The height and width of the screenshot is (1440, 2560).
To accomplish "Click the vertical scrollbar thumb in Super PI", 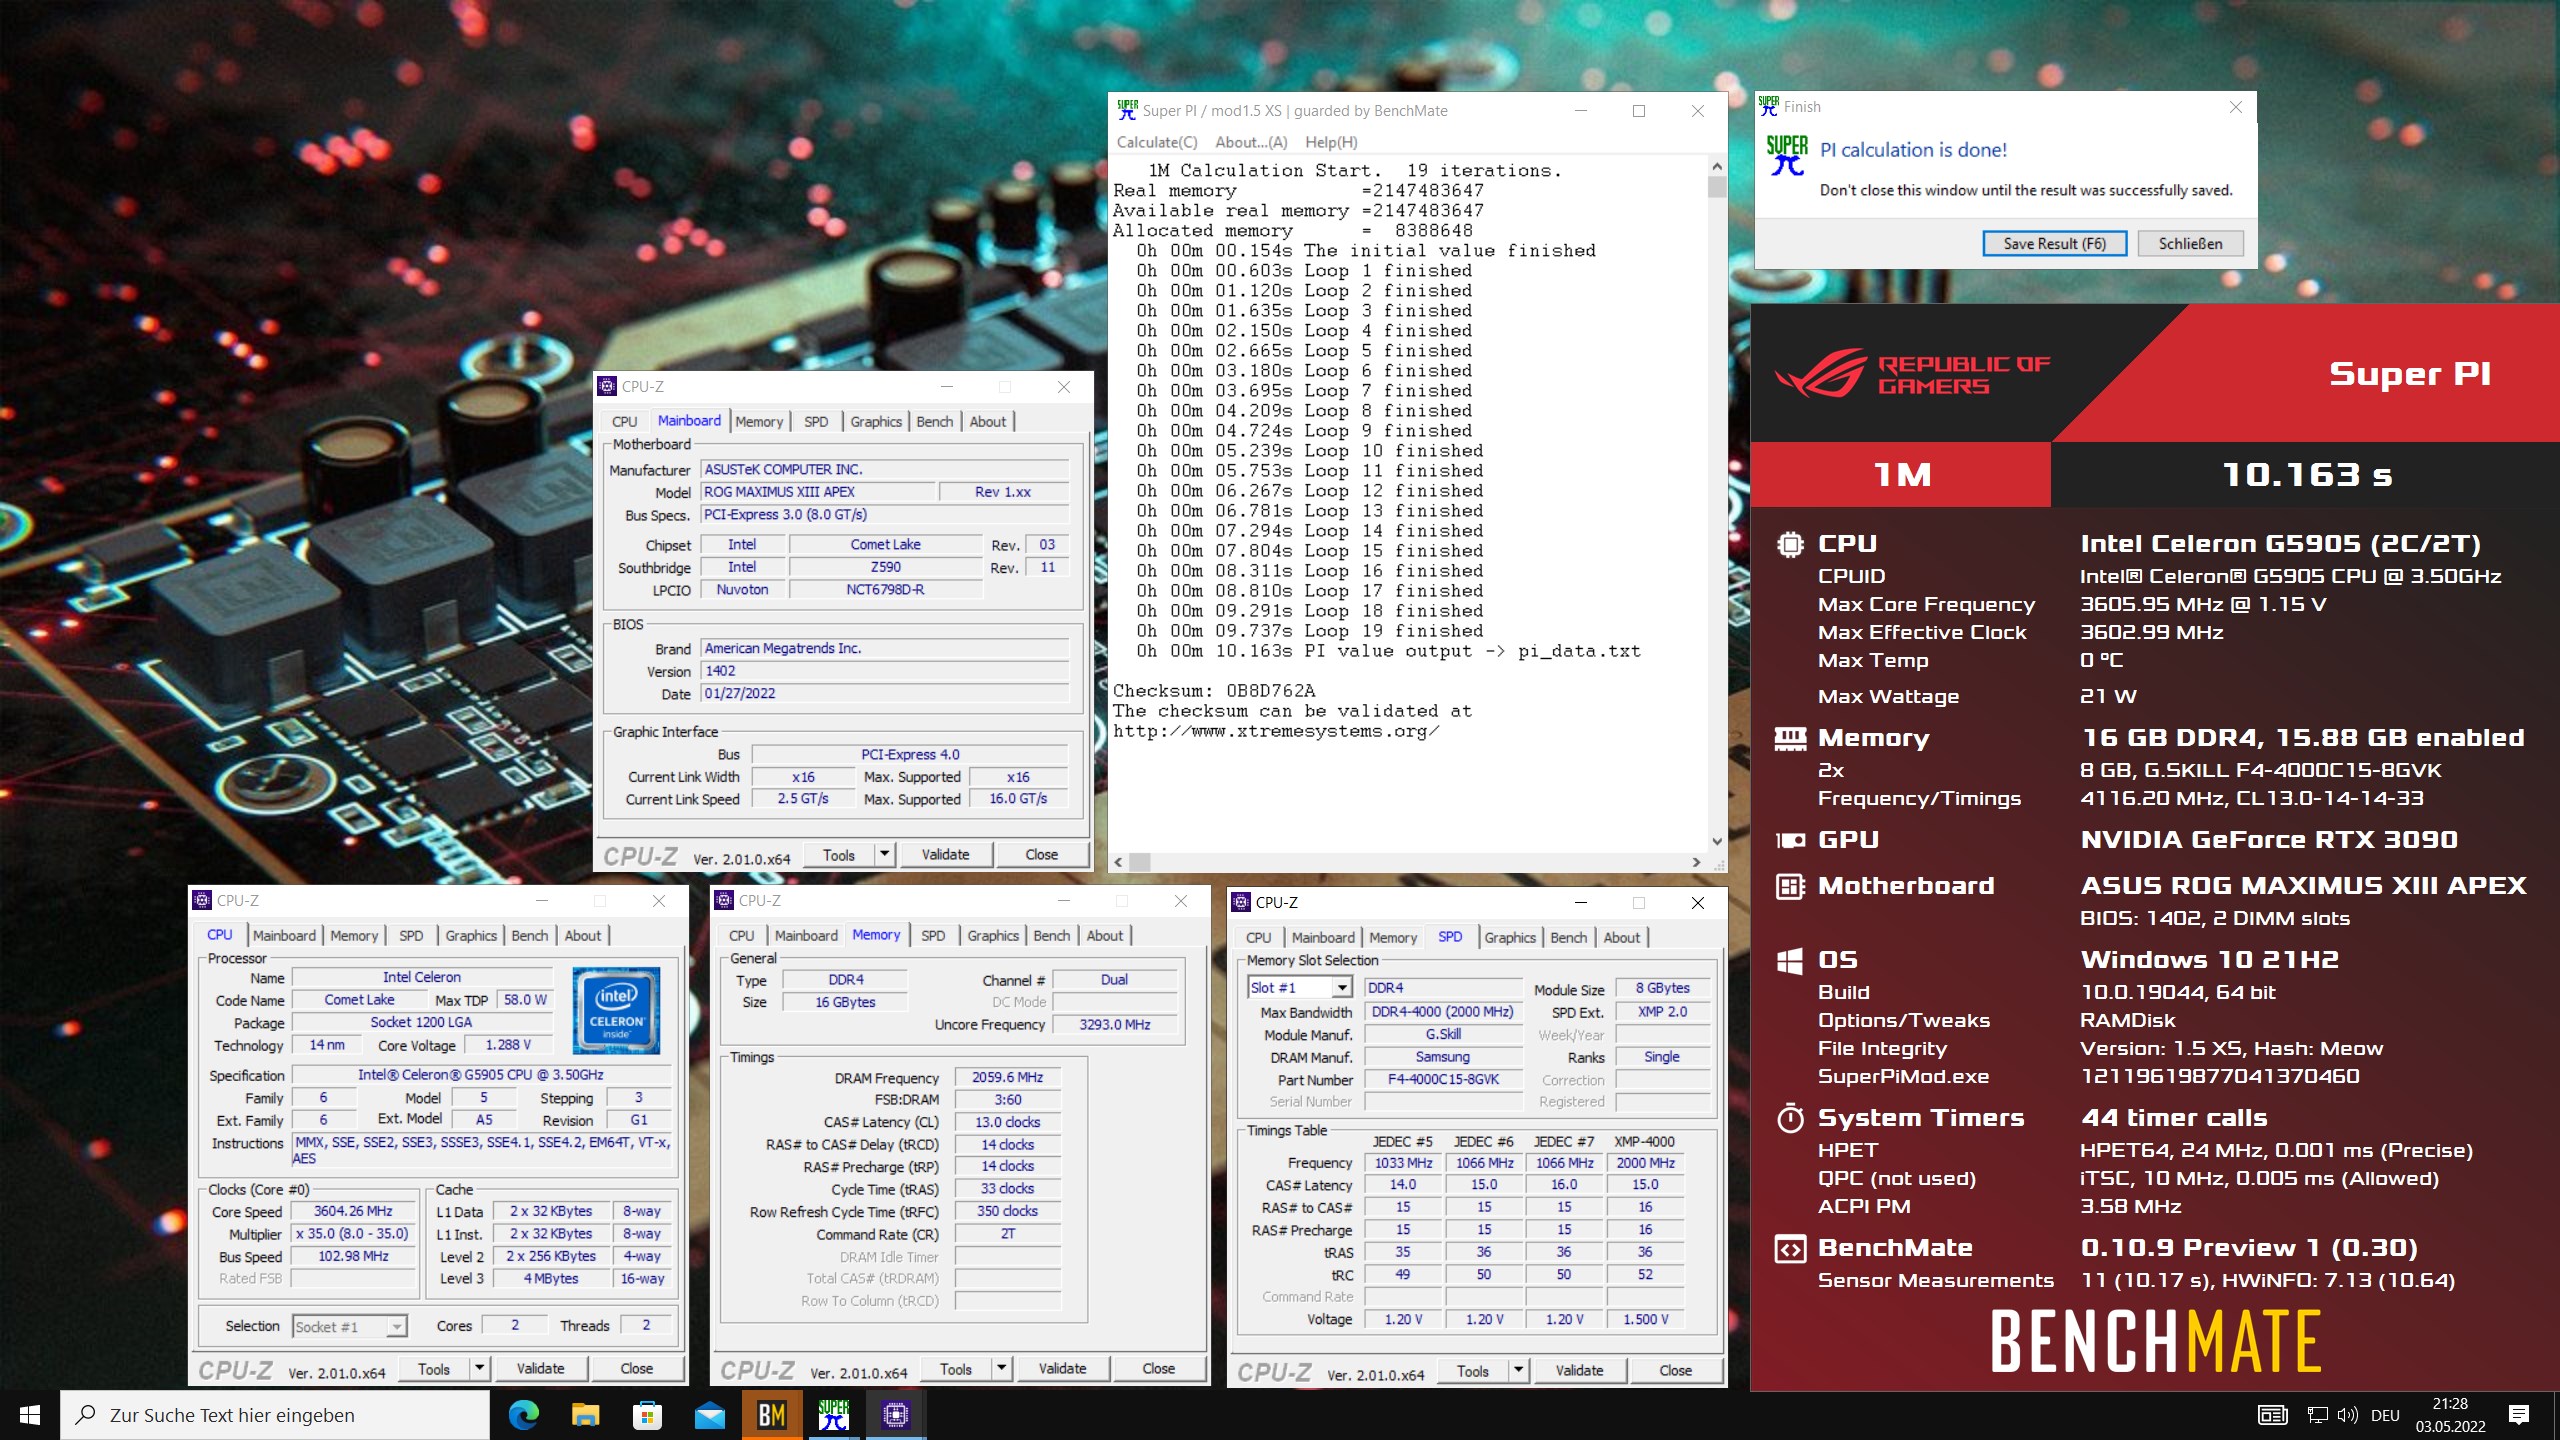I will tap(1716, 187).
